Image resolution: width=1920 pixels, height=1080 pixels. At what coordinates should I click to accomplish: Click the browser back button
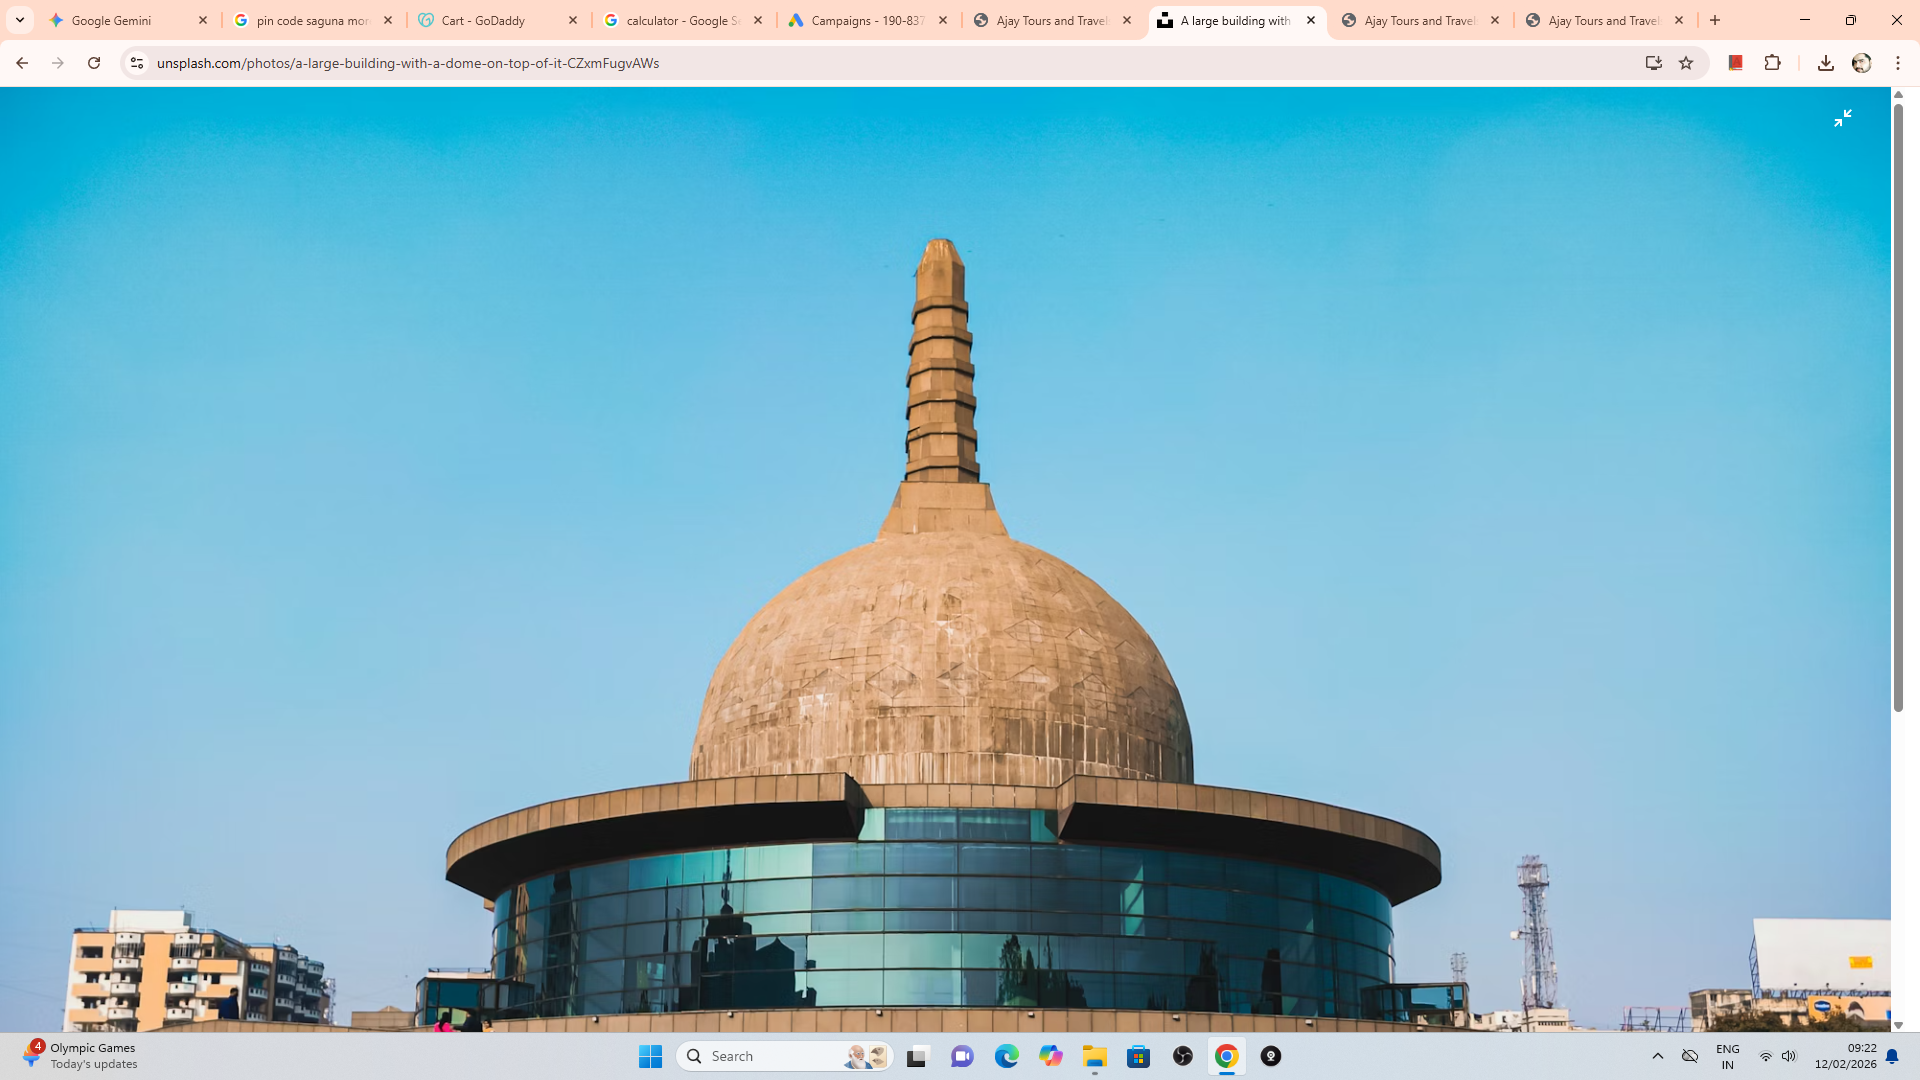click(22, 63)
